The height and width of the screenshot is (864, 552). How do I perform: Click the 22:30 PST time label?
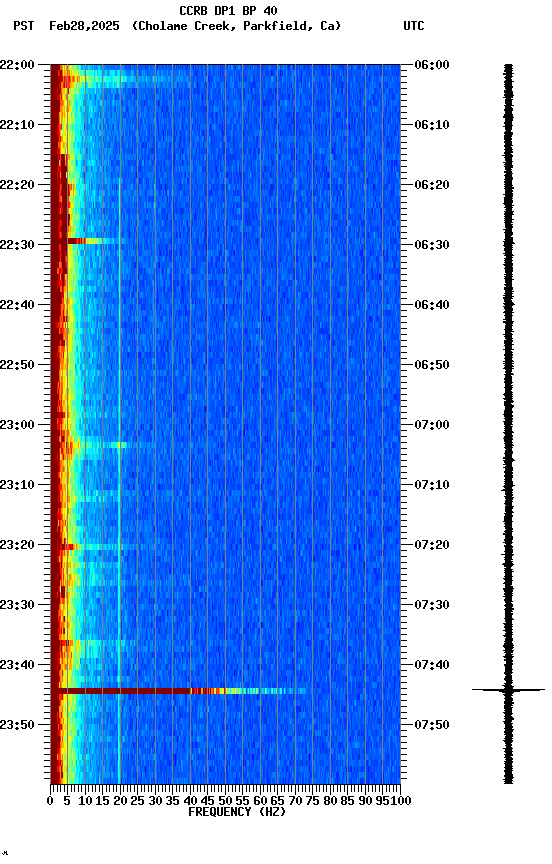pyautogui.click(x=17, y=245)
